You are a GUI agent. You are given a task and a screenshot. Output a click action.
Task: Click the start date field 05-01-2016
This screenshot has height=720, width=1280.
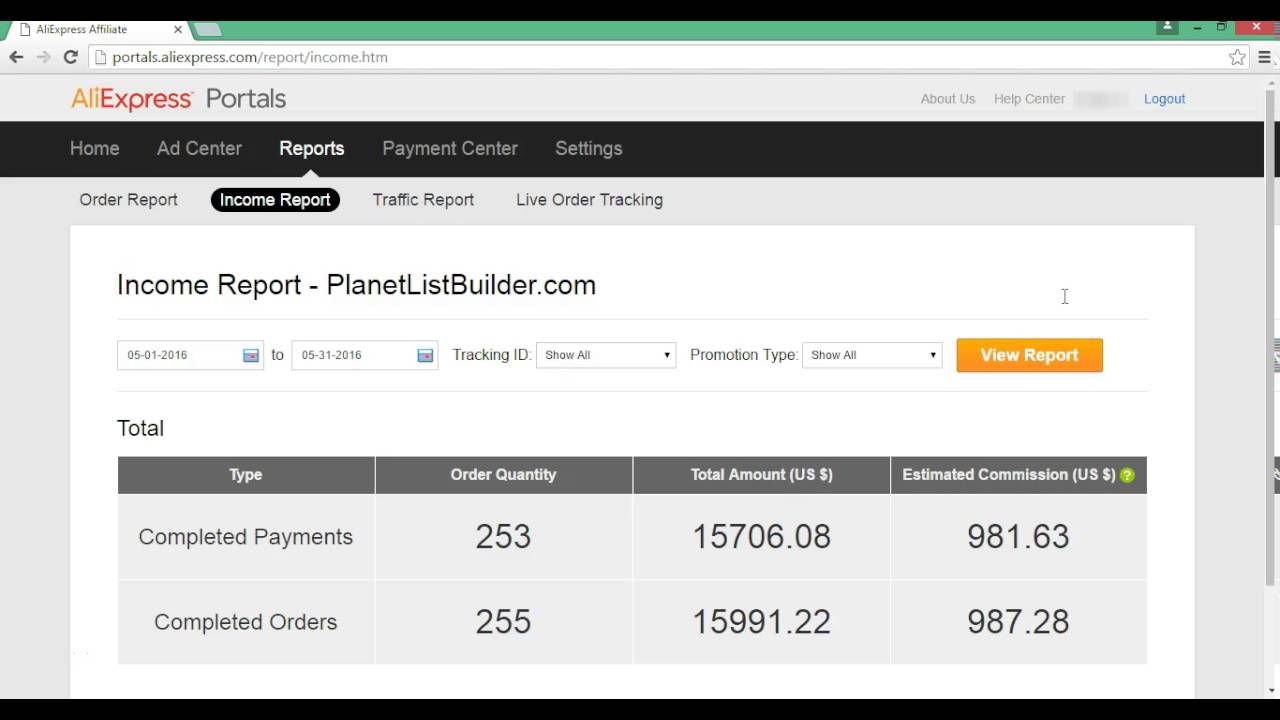click(x=190, y=355)
